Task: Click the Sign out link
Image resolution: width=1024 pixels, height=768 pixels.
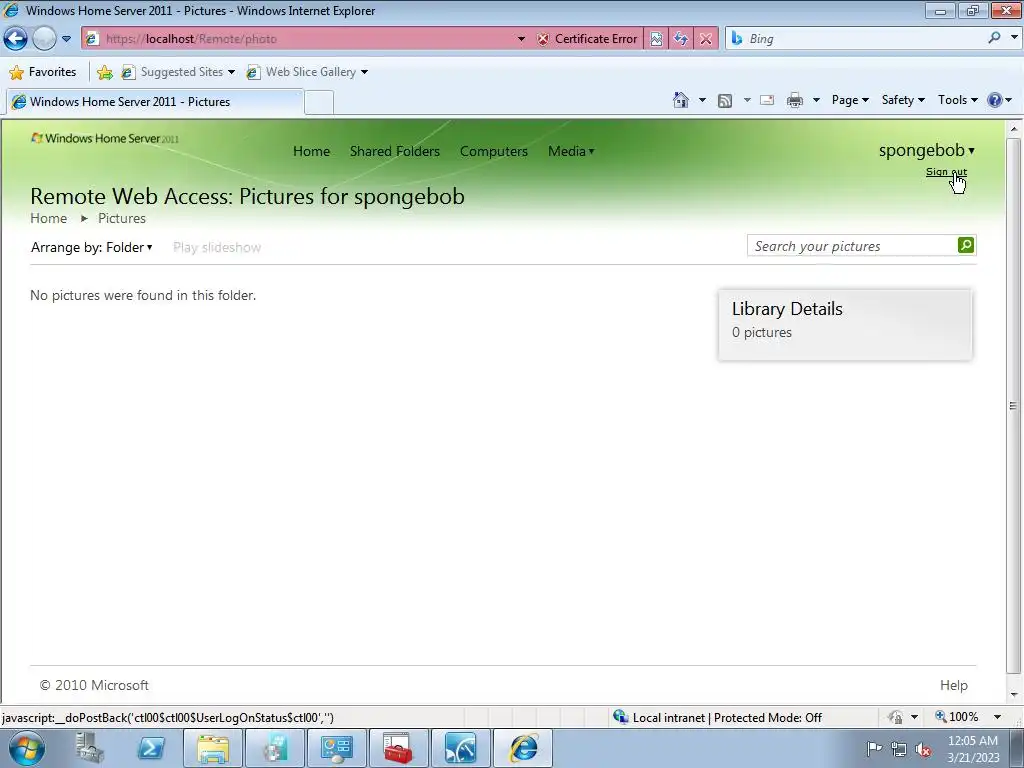Action: (x=946, y=172)
